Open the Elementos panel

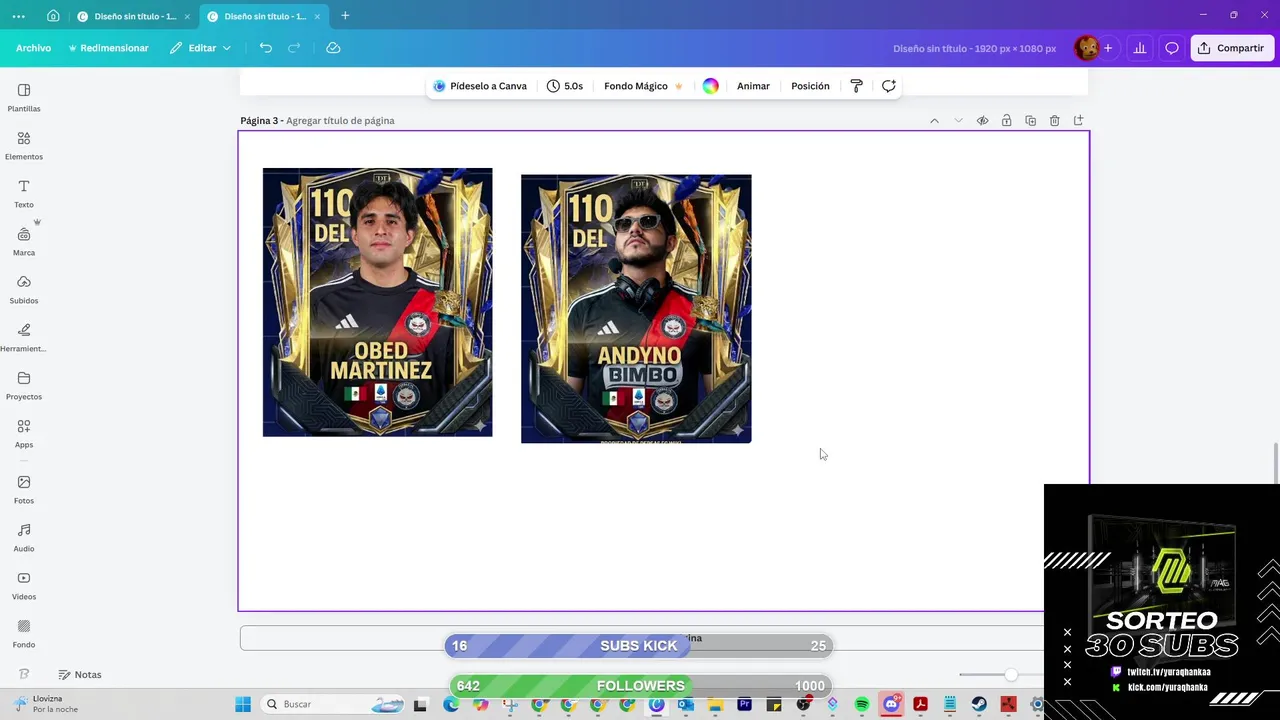coord(24,145)
